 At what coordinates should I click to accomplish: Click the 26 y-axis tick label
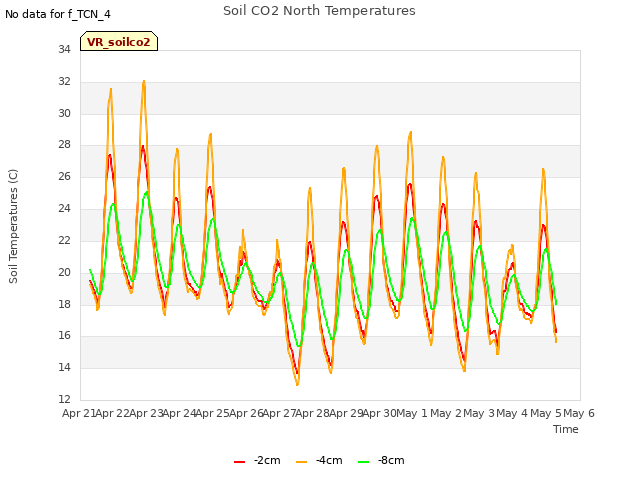pos(64,176)
